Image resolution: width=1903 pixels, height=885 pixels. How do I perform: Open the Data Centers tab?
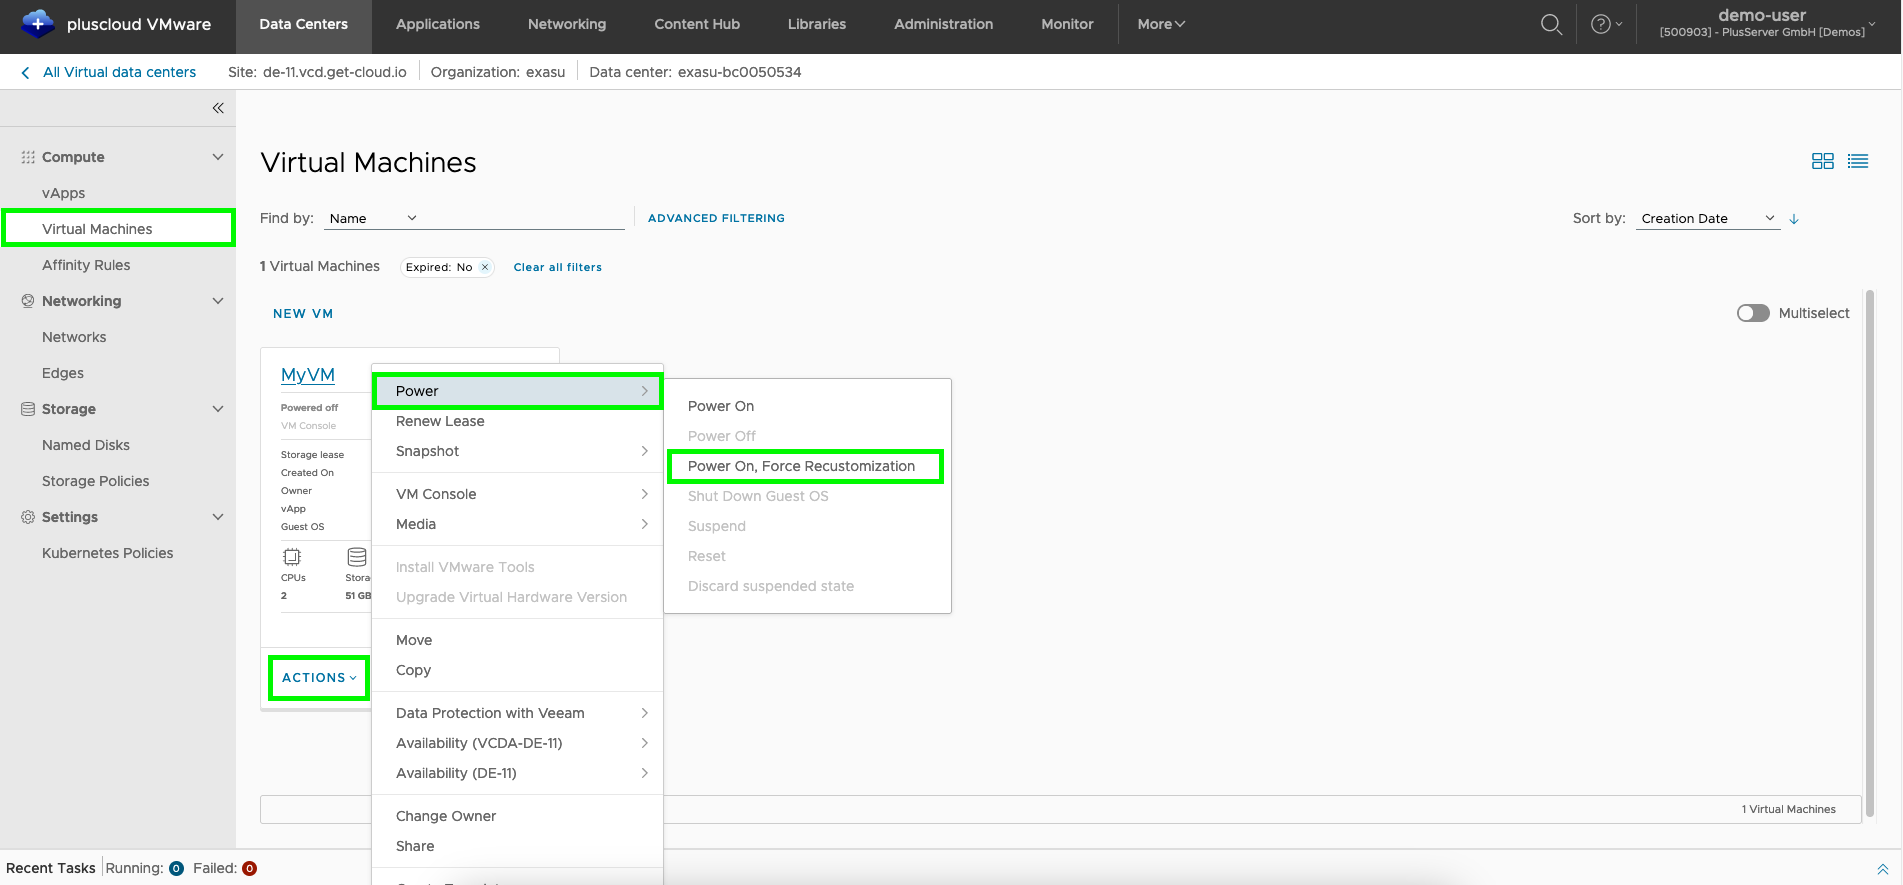pyautogui.click(x=304, y=24)
